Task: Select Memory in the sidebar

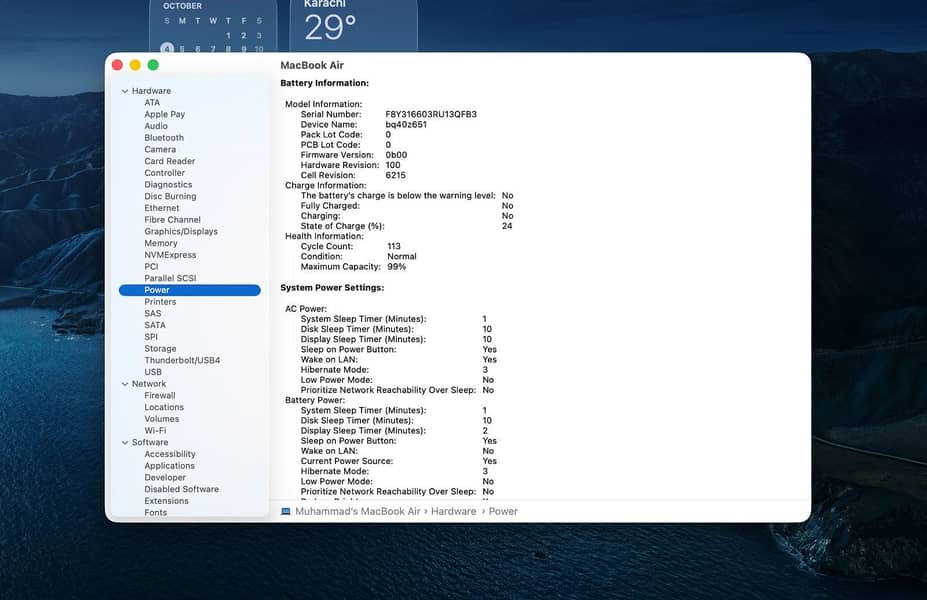Action: tap(160, 243)
